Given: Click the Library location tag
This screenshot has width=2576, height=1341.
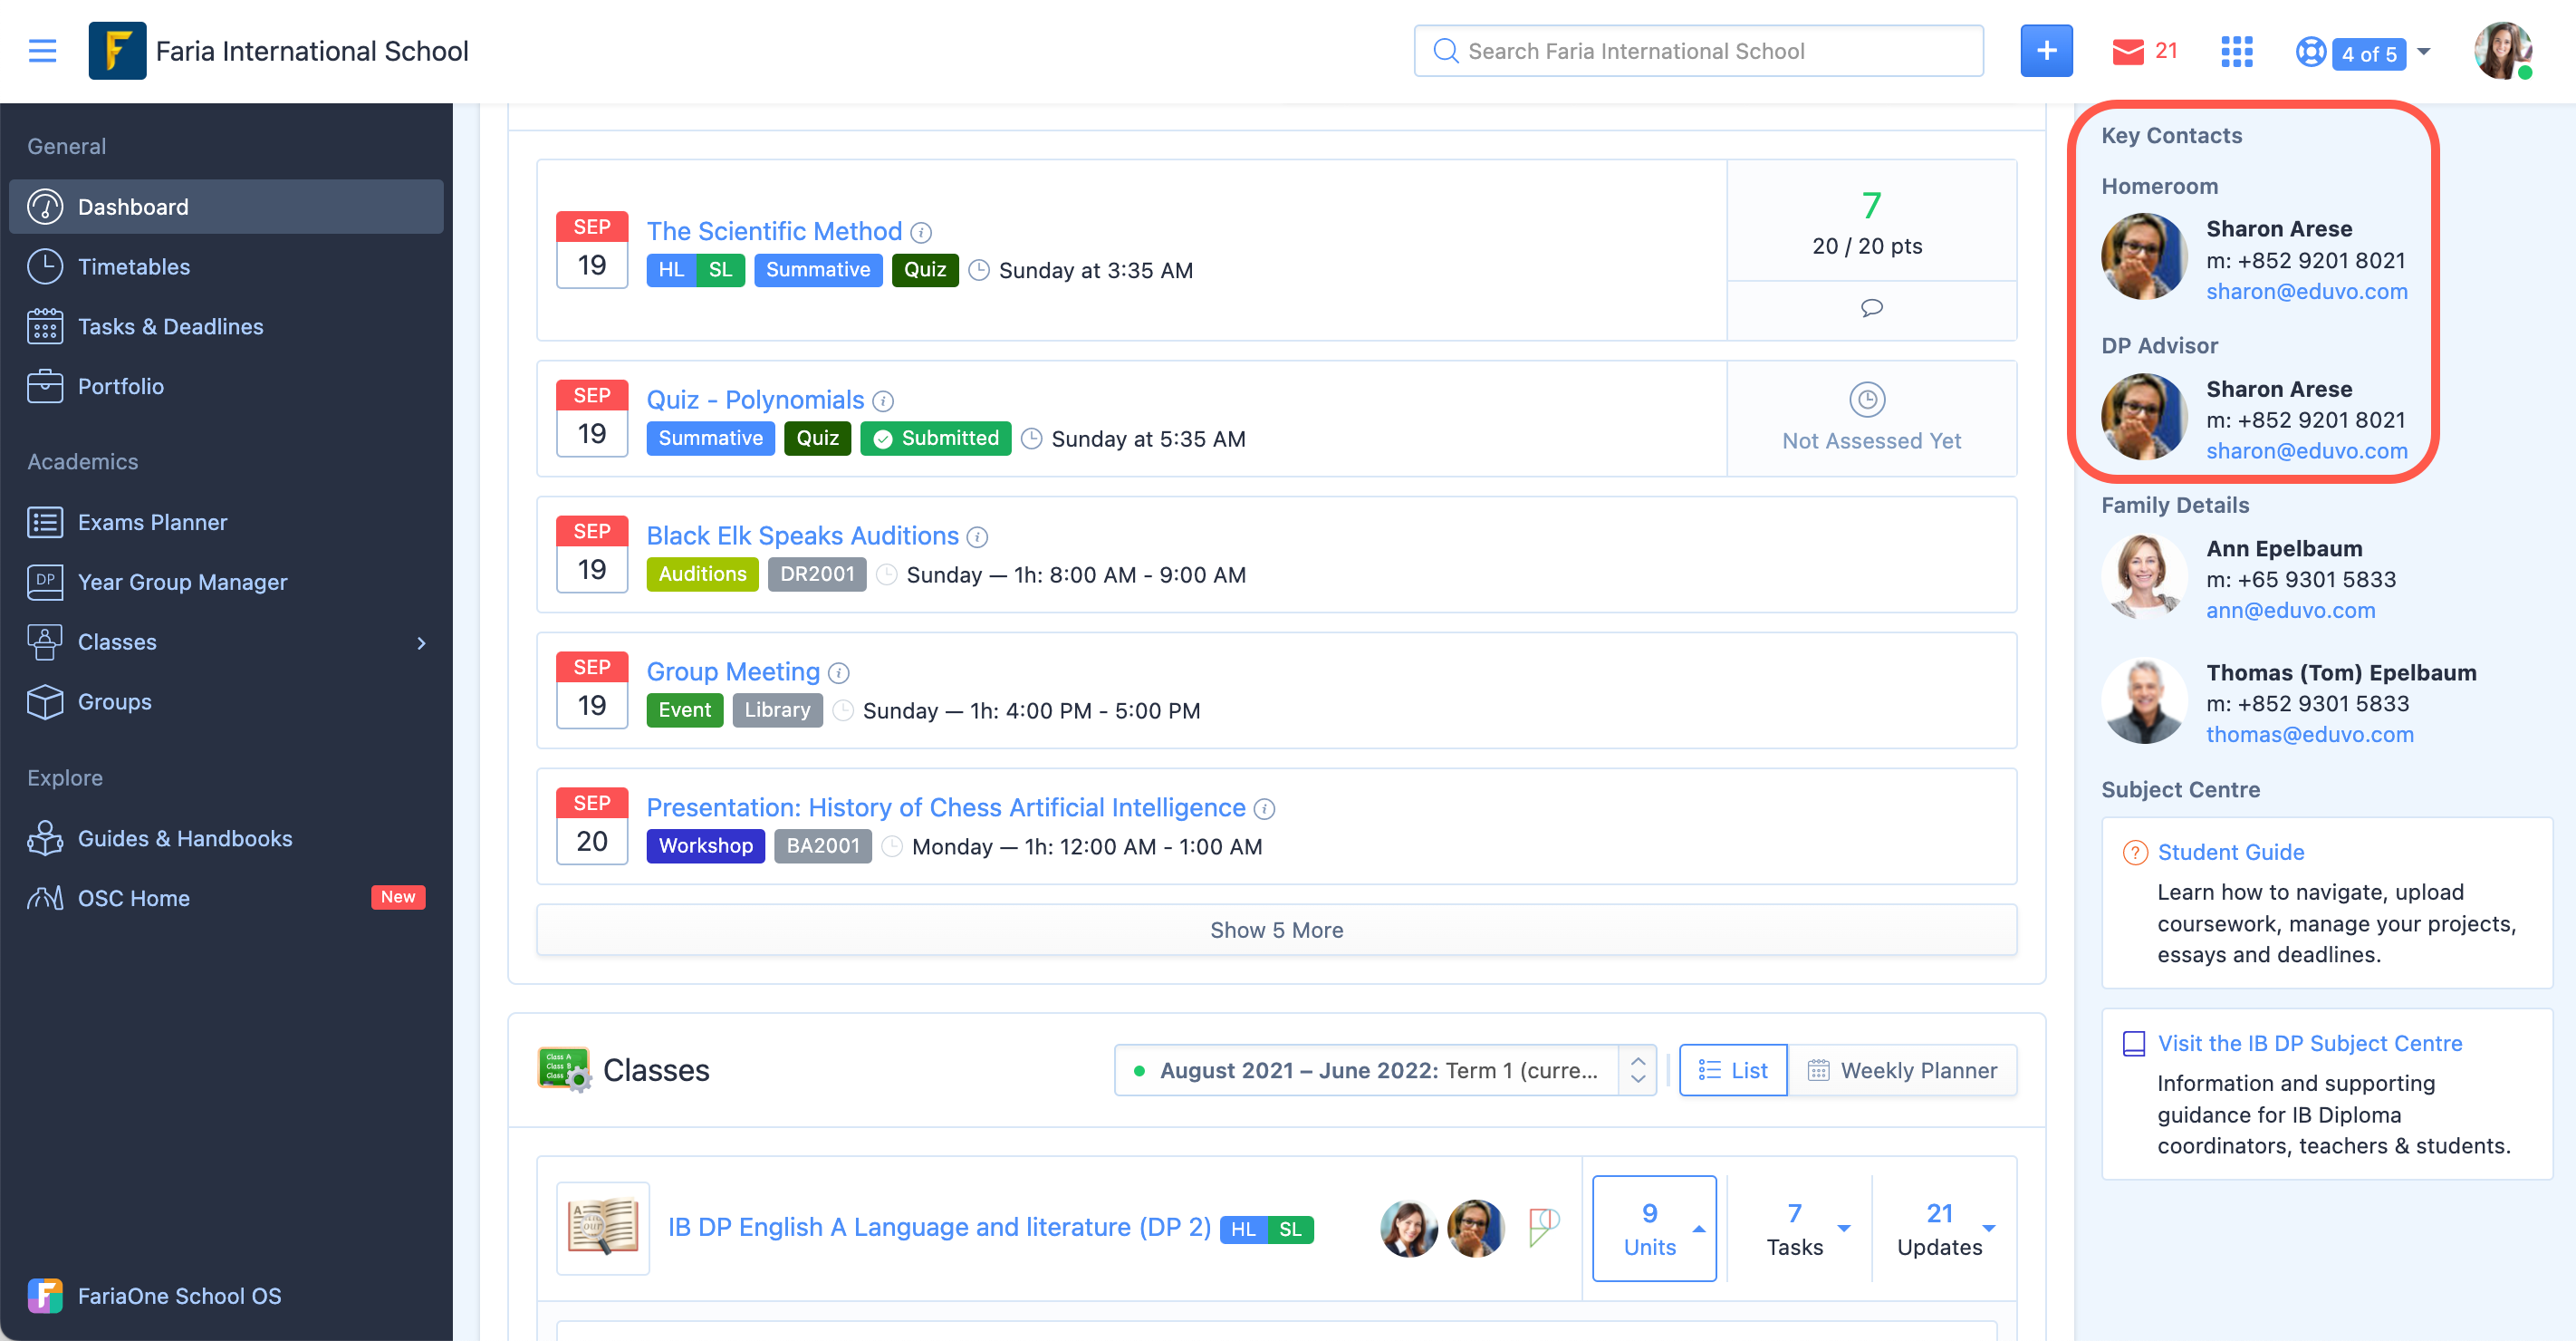Looking at the screenshot, I should point(777,711).
